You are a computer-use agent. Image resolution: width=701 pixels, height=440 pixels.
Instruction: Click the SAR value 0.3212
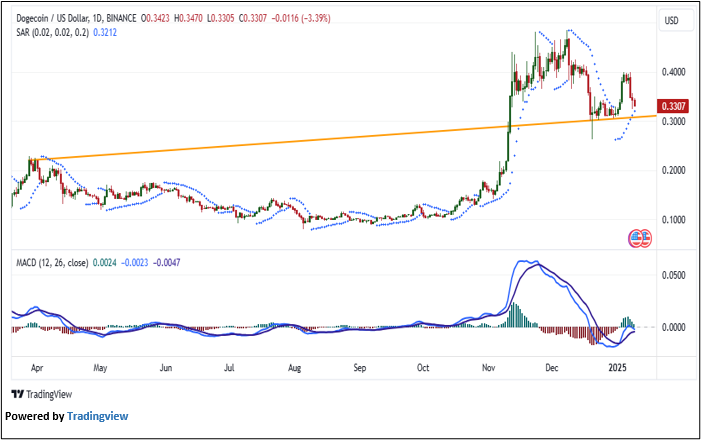tap(105, 33)
